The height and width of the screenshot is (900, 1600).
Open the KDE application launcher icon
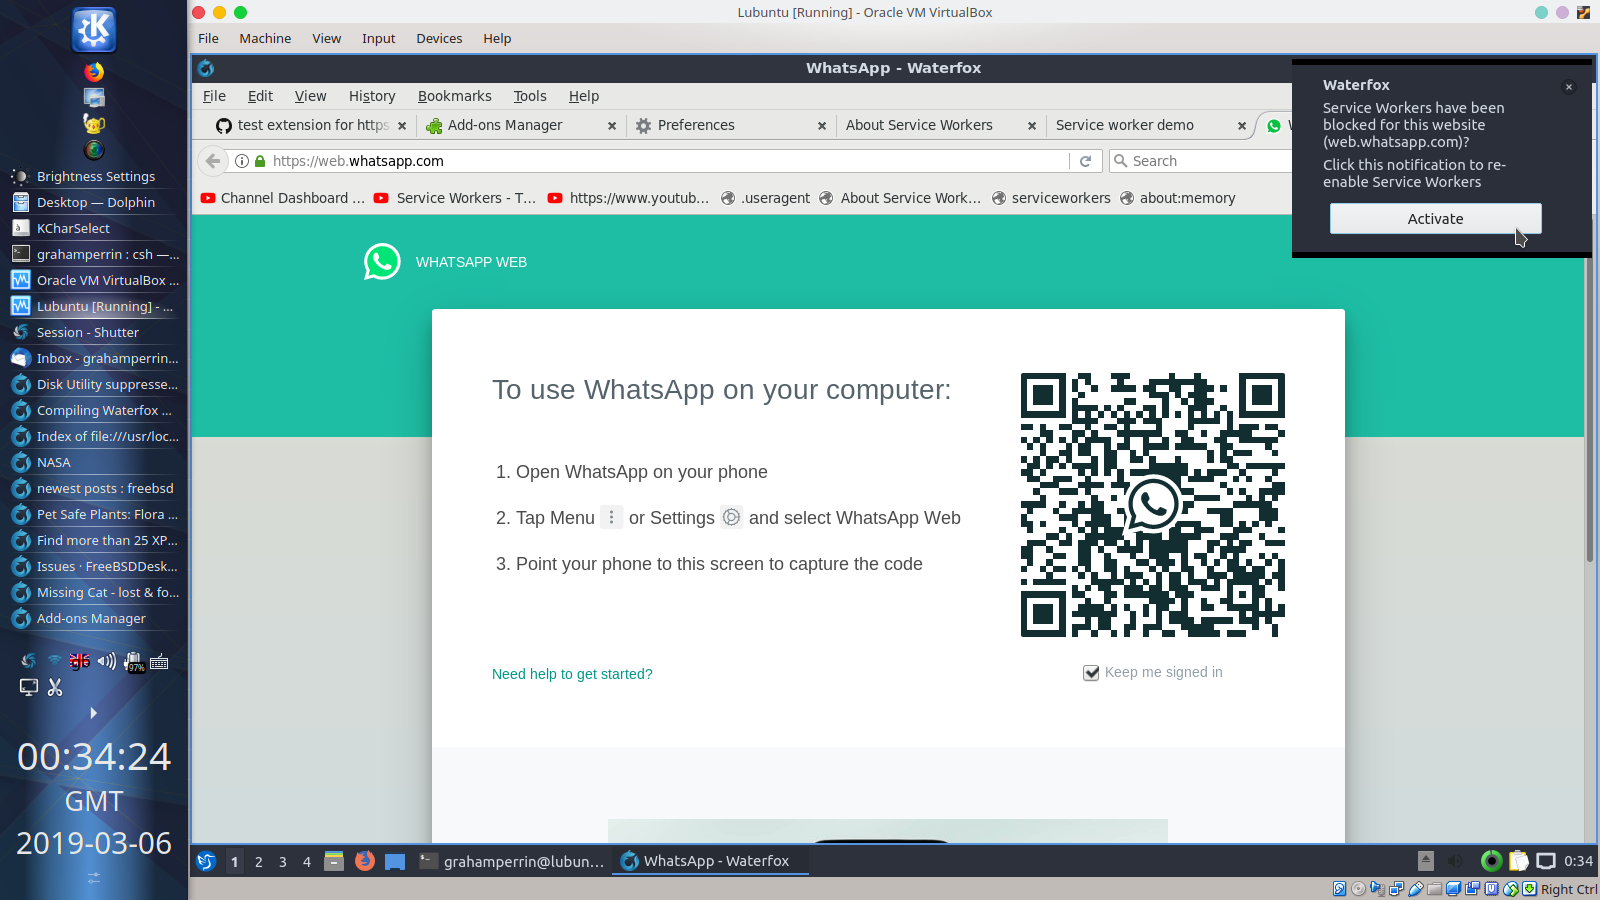(x=94, y=29)
